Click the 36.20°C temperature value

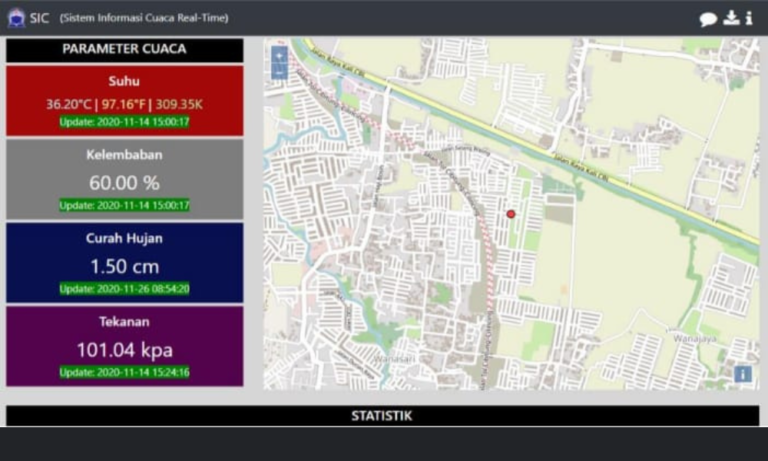[x=69, y=104]
